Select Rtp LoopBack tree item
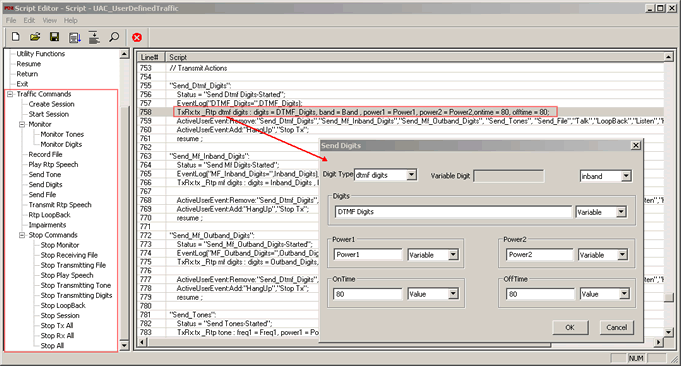Viewport: 681px width, 366px height. click(x=50, y=215)
